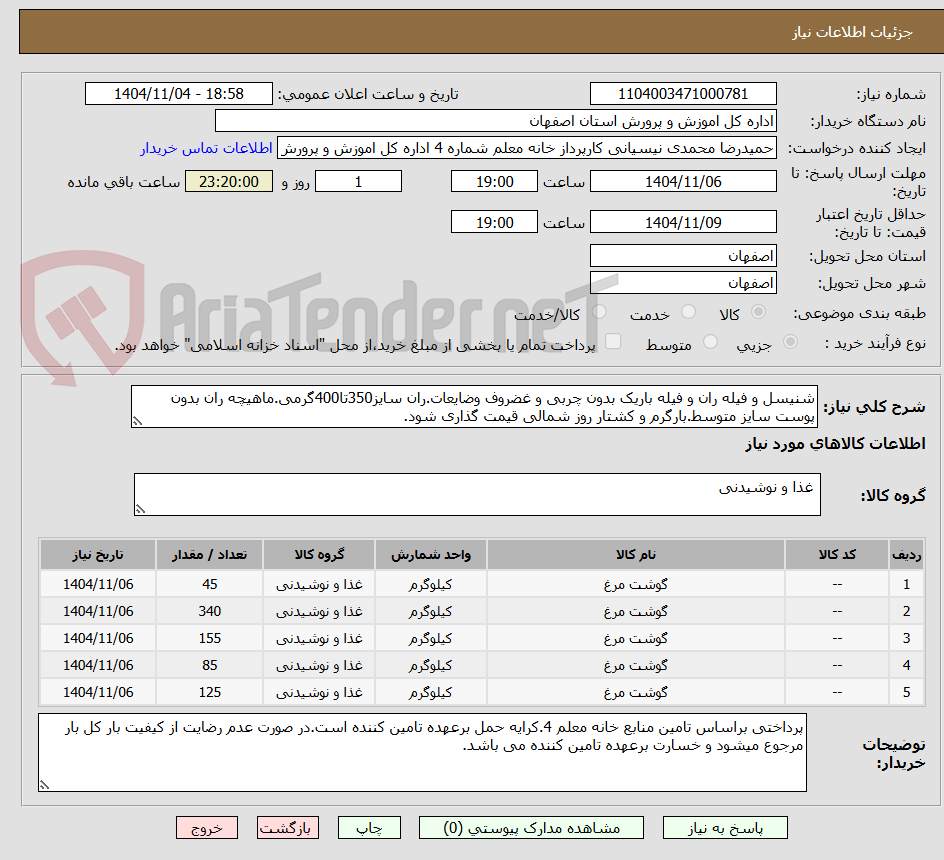The height and width of the screenshot is (860, 944).
Task: Click کیلوگرم unit in row 1
Action: pyautogui.click(x=430, y=584)
